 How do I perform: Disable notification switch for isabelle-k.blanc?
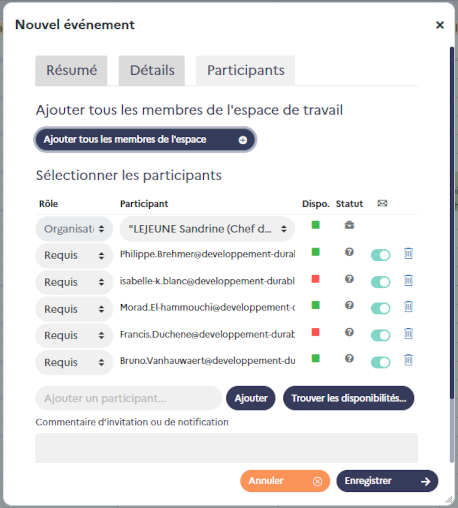click(x=380, y=282)
